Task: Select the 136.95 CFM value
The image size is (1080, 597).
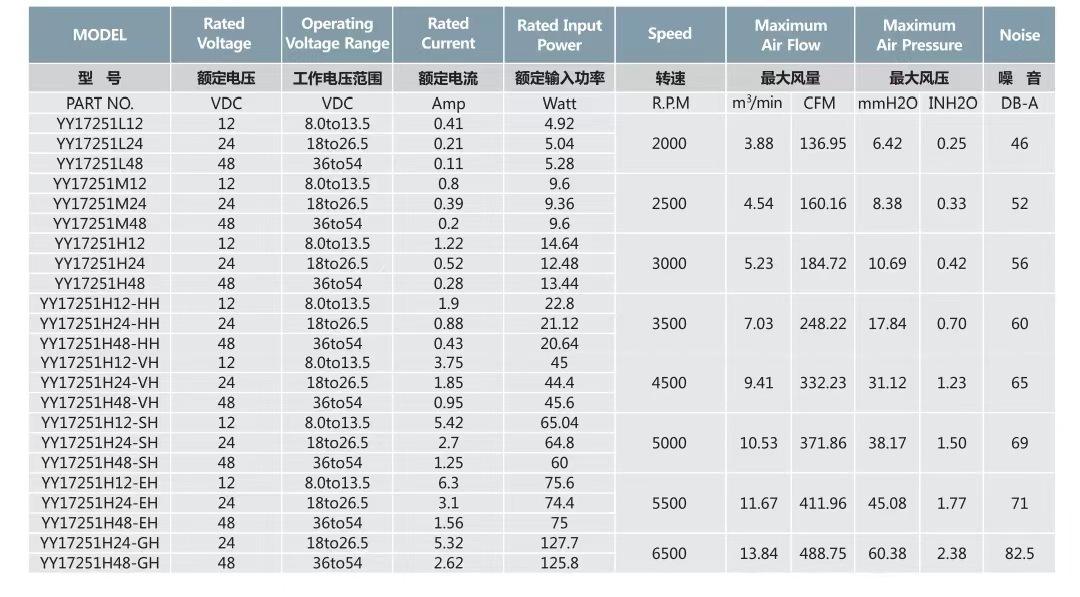Action: [823, 144]
